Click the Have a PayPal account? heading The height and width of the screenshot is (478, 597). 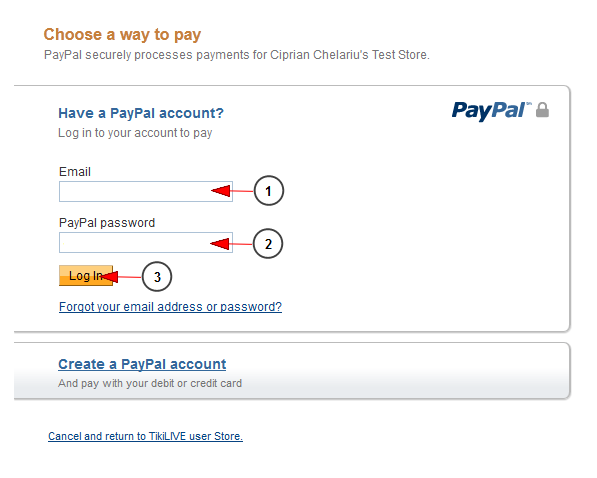coord(141,113)
